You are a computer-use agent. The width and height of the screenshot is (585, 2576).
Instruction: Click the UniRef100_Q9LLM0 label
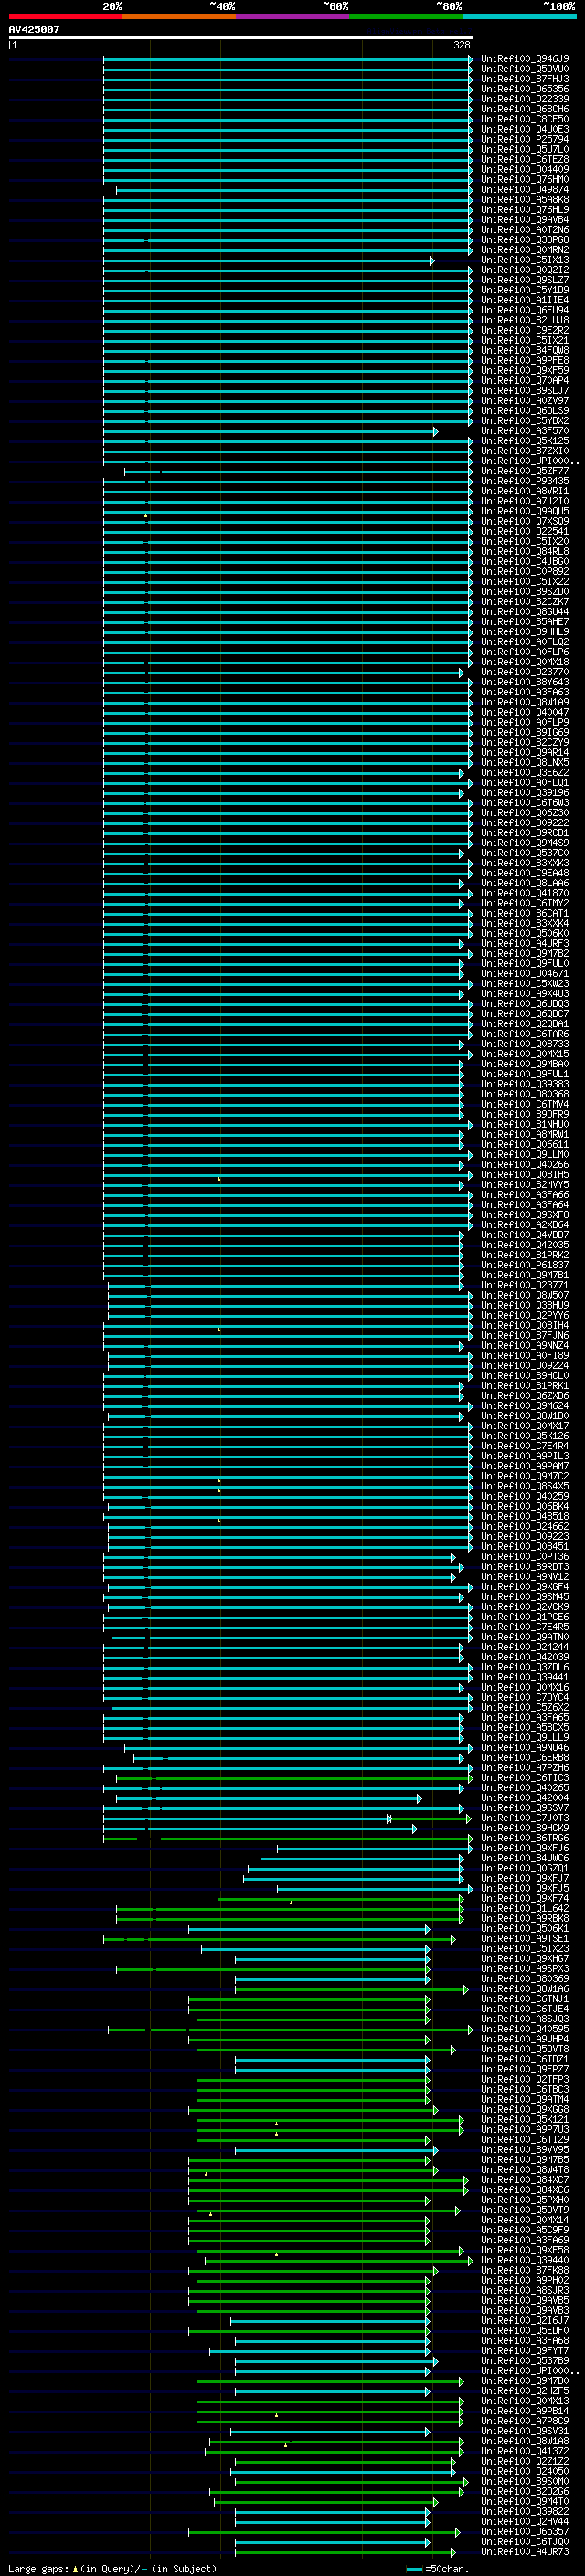tap(525, 1155)
